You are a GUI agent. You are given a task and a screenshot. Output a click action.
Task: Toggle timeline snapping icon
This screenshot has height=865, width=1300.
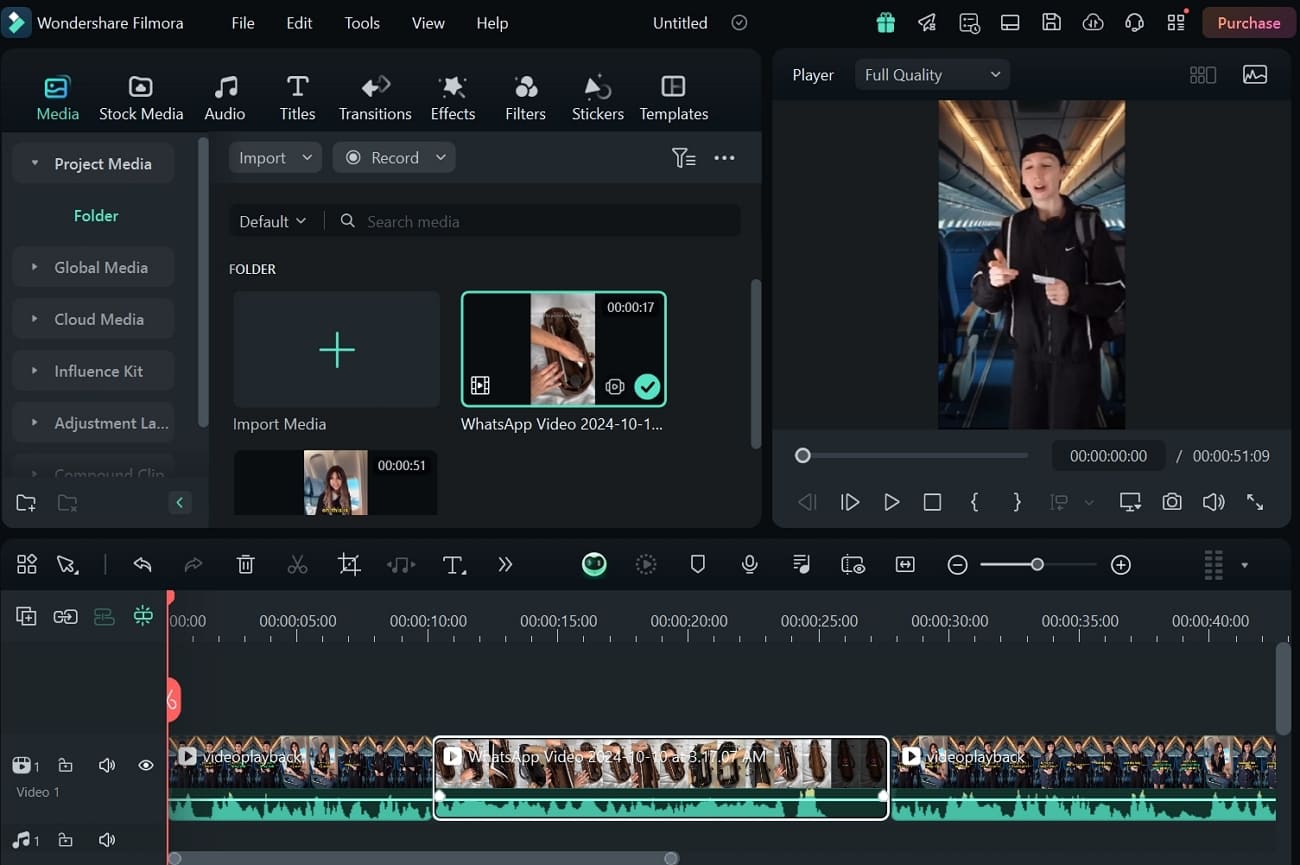click(x=143, y=616)
